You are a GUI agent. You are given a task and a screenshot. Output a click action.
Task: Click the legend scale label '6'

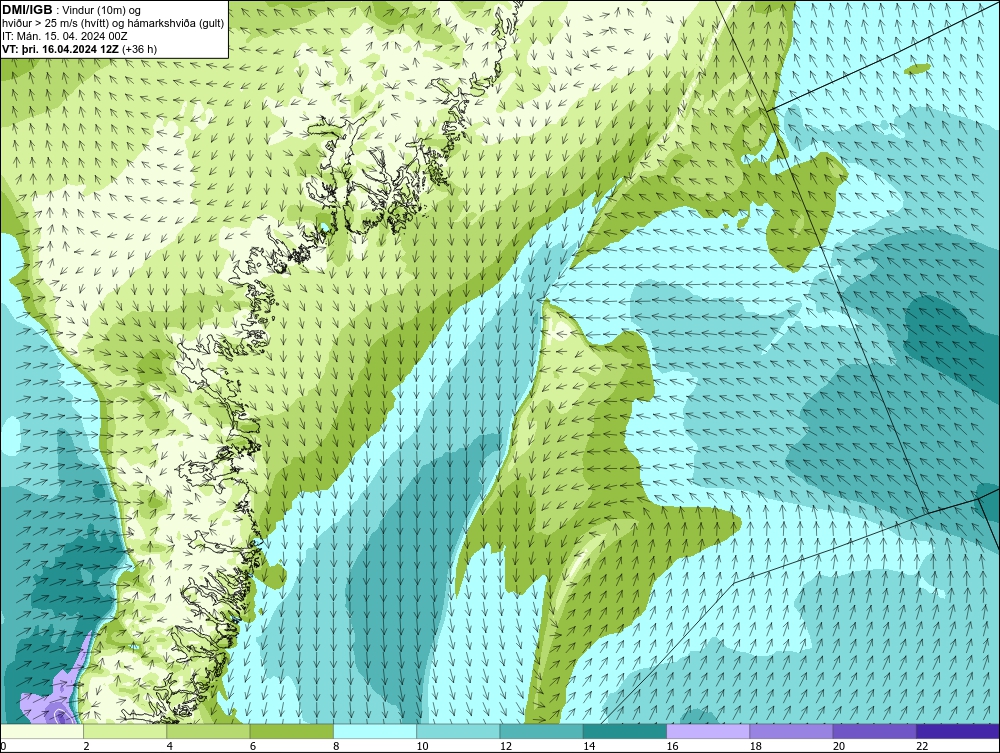pos(253,747)
